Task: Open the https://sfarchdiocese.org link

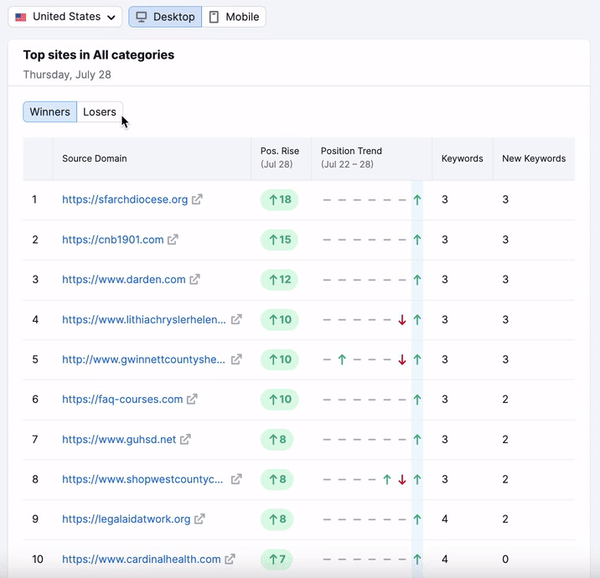Action: 125,199
